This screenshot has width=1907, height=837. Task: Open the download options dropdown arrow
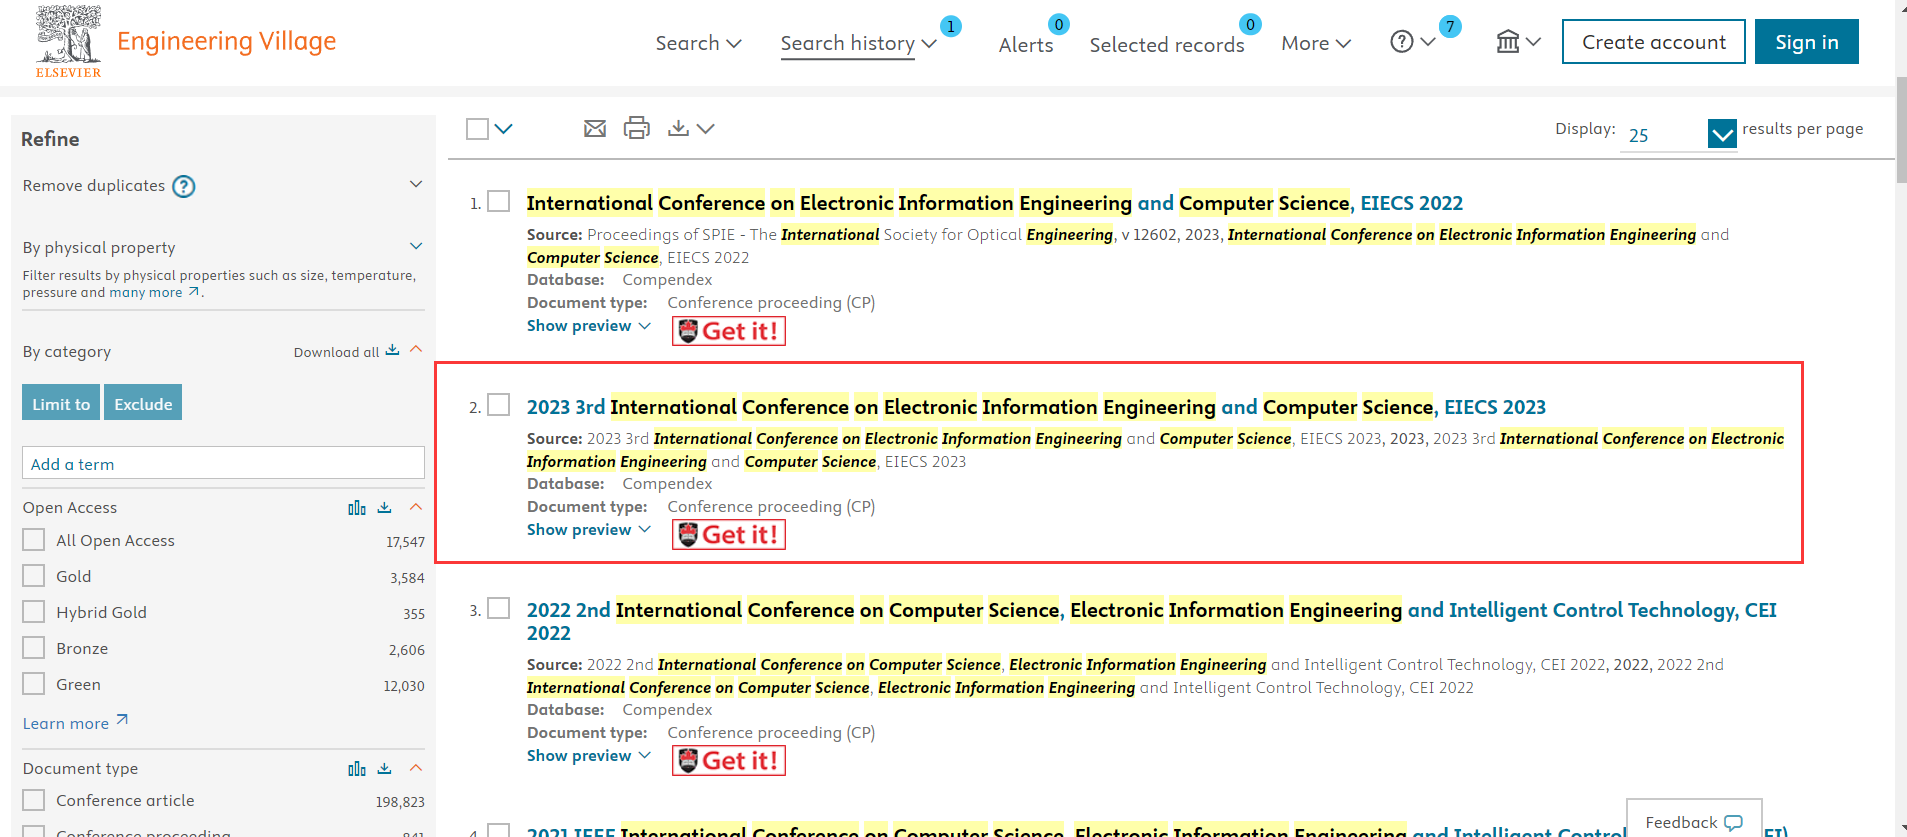point(706,129)
